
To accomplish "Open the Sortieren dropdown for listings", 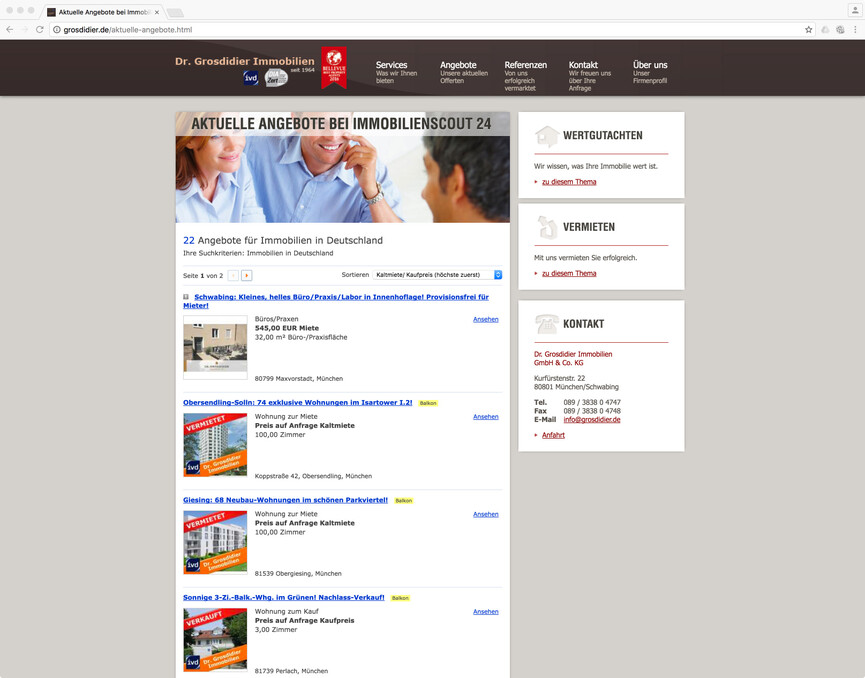I will coord(437,274).
